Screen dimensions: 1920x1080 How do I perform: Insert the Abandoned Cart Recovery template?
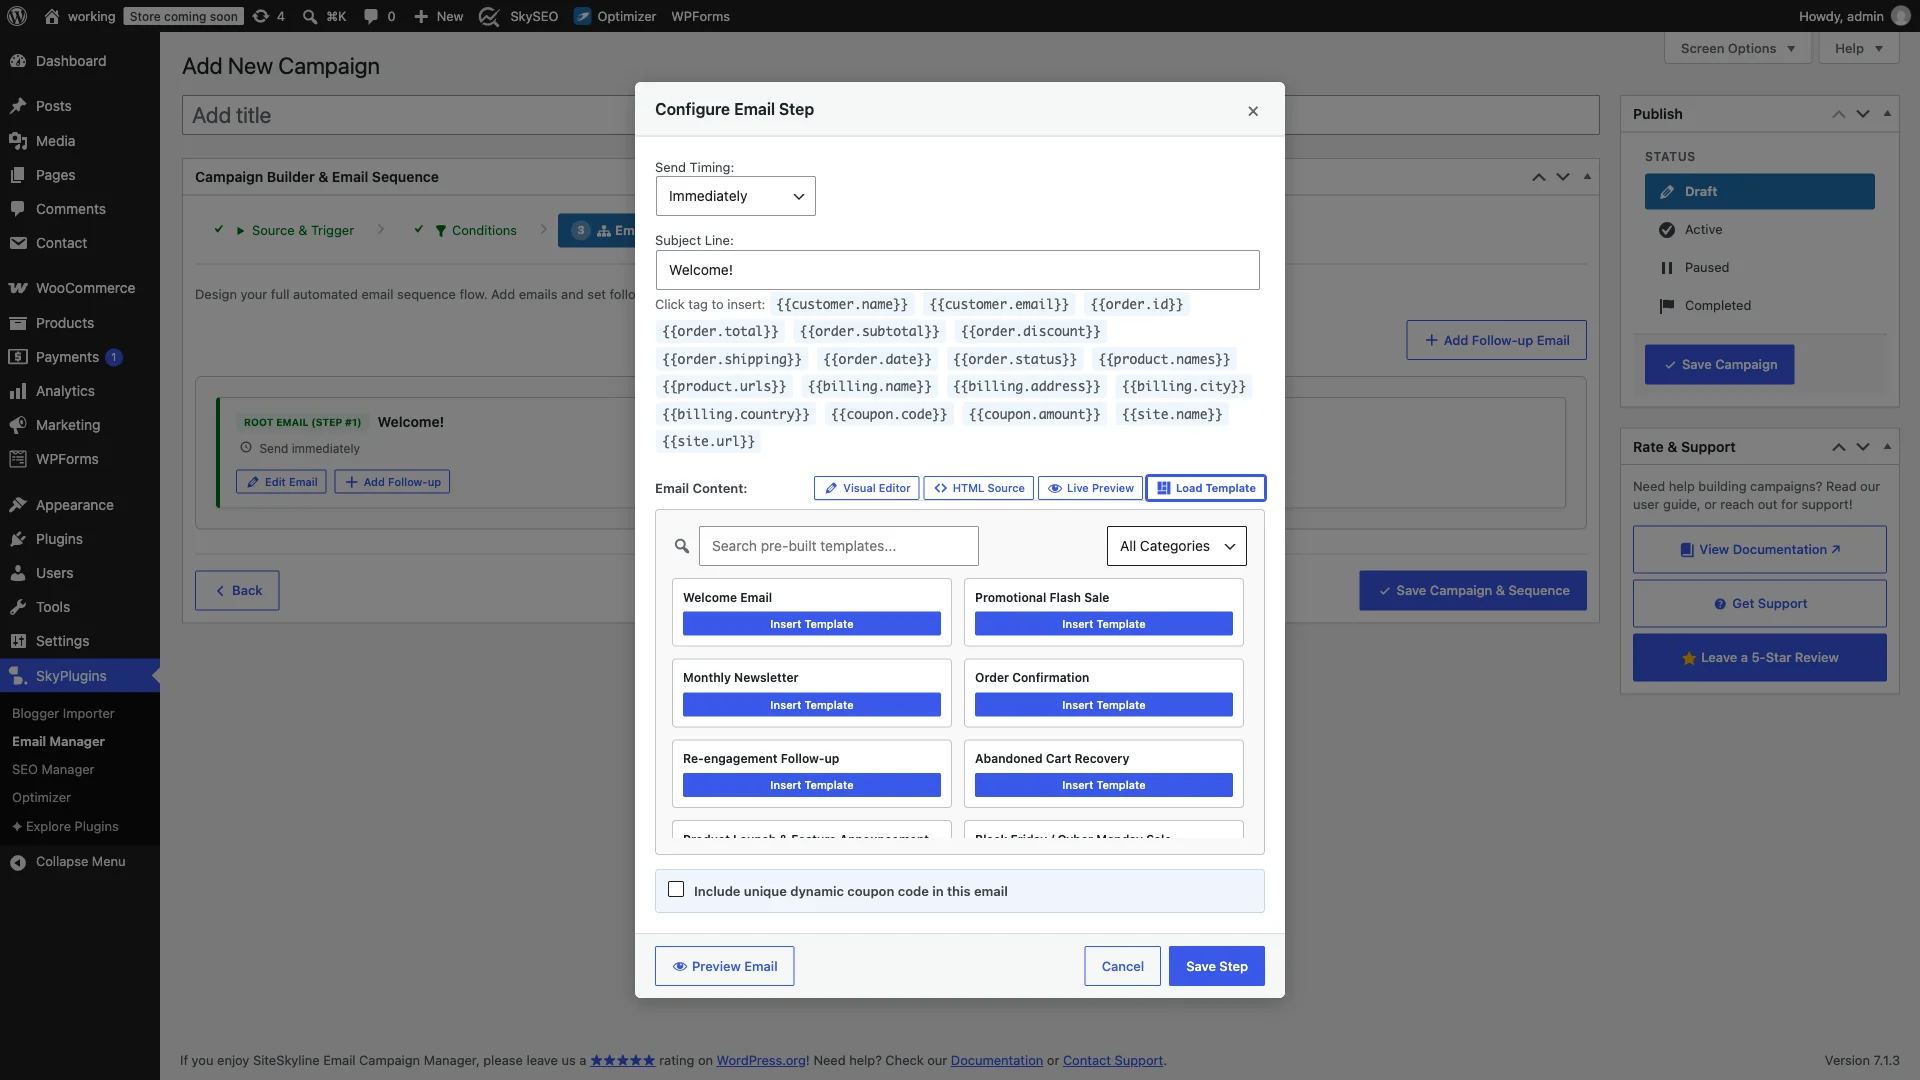[x=1104, y=785]
